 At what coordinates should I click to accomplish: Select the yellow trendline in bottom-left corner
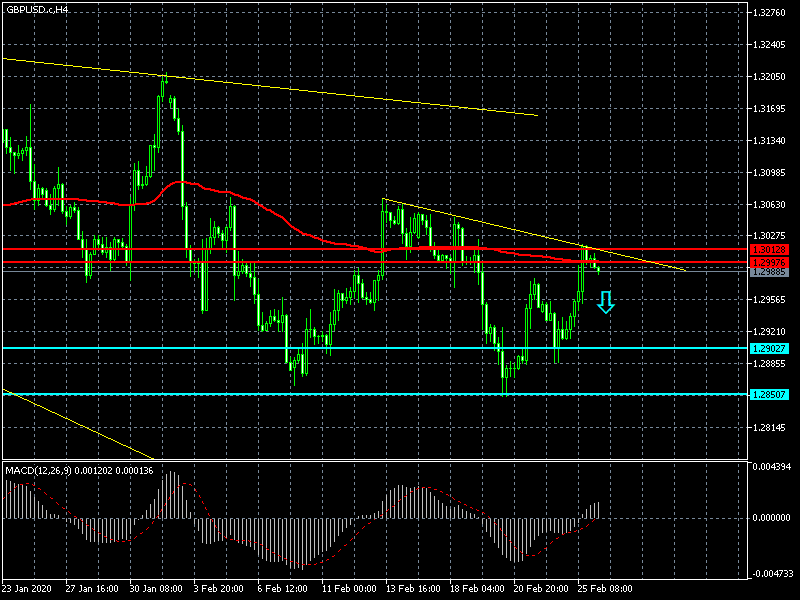tap(77, 424)
